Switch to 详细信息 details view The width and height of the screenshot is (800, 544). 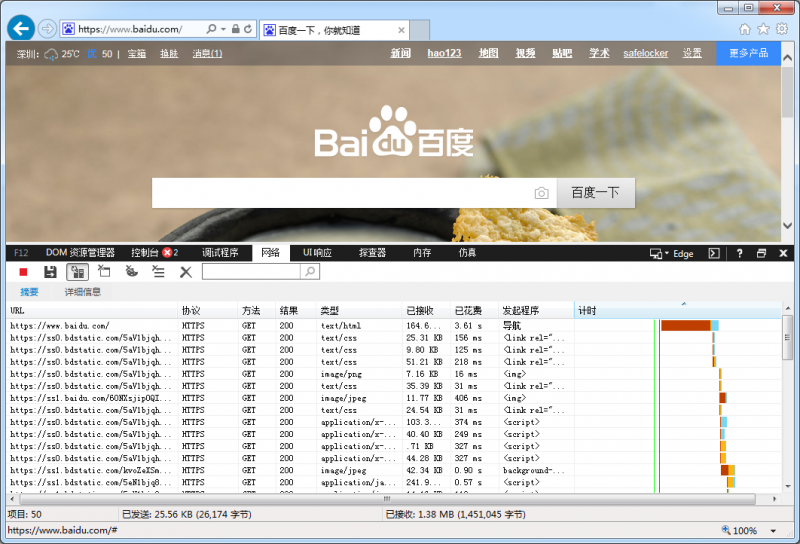click(x=82, y=292)
